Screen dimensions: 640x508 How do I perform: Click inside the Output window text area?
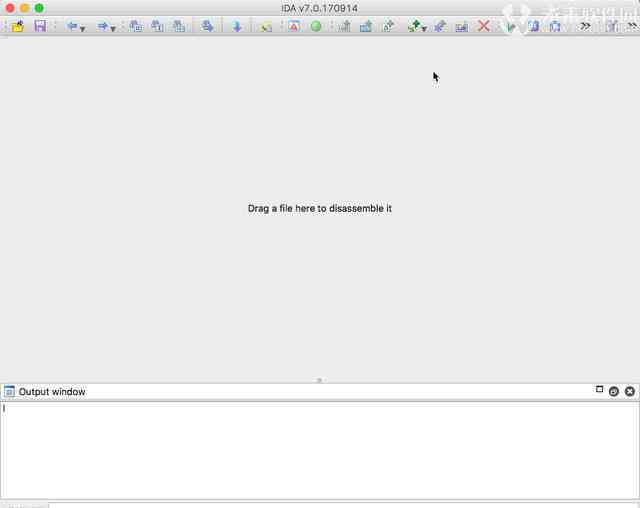(x=320, y=450)
